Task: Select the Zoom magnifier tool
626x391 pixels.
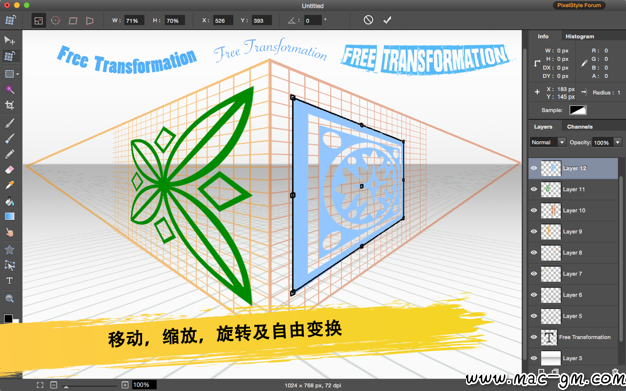Action: click(x=10, y=298)
